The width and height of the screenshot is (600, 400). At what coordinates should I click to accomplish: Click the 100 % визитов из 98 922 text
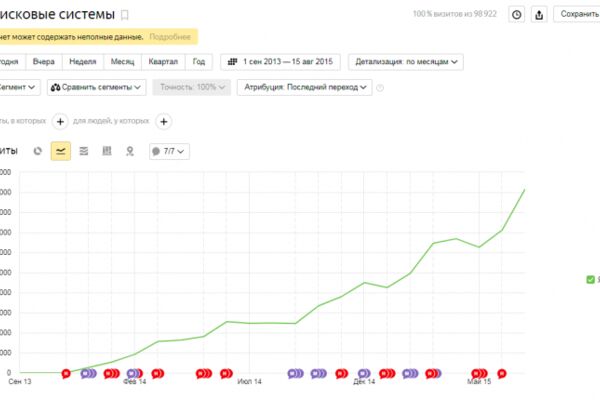[x=455, y=14]
